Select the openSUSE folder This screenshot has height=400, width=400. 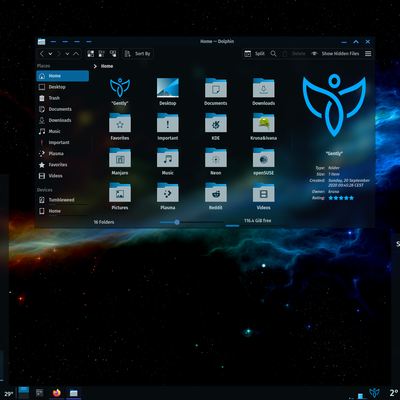[x=264, y=158]
